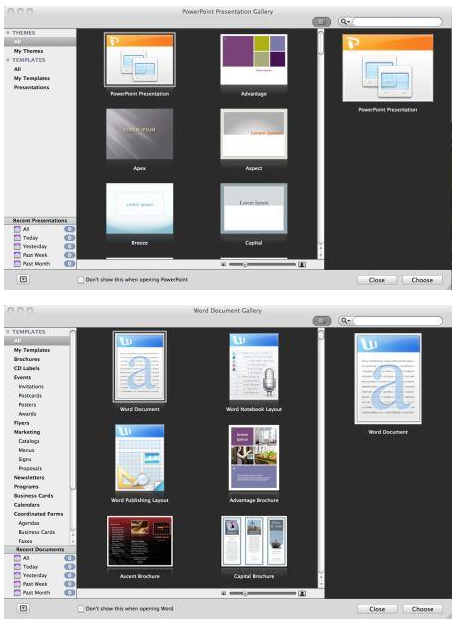This screenshot has width=457, height=624.
Task: Collapse PowerPoint TEMPLATES disclosure triangle
Action: [8, 60]
